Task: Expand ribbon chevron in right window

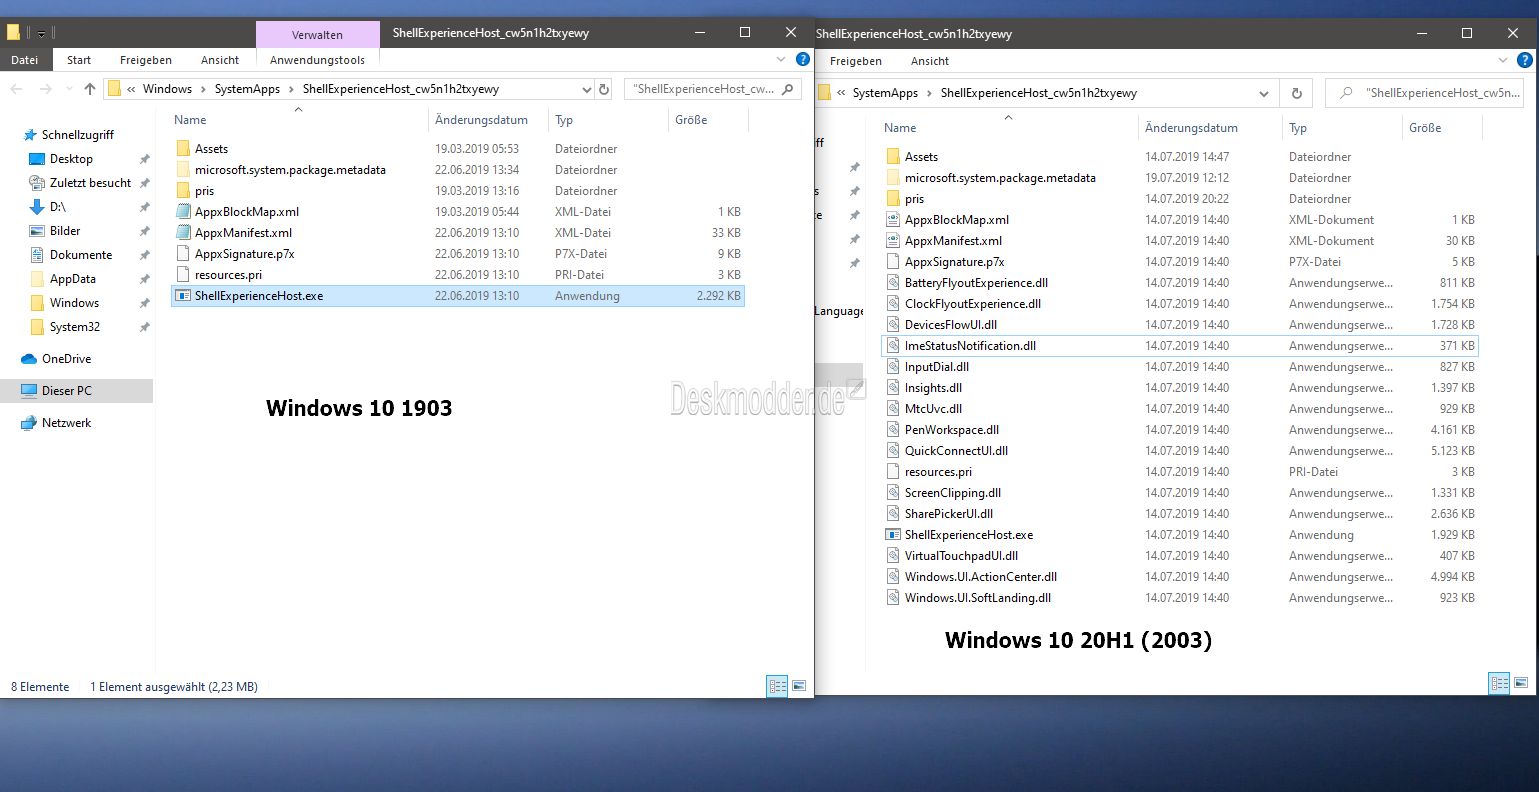Action: [x=1505, y=60]
